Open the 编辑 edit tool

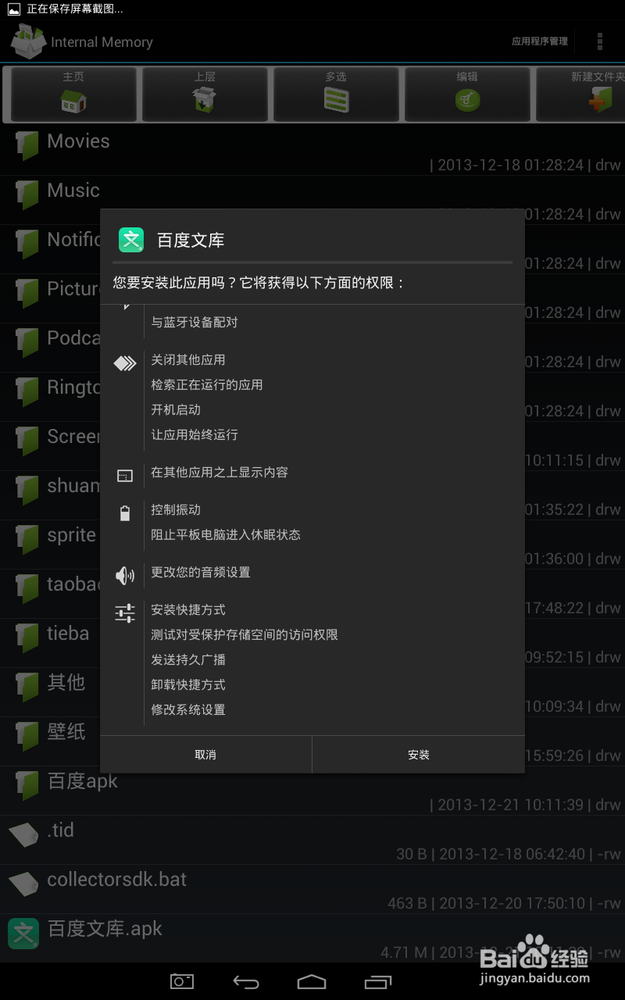467,94
